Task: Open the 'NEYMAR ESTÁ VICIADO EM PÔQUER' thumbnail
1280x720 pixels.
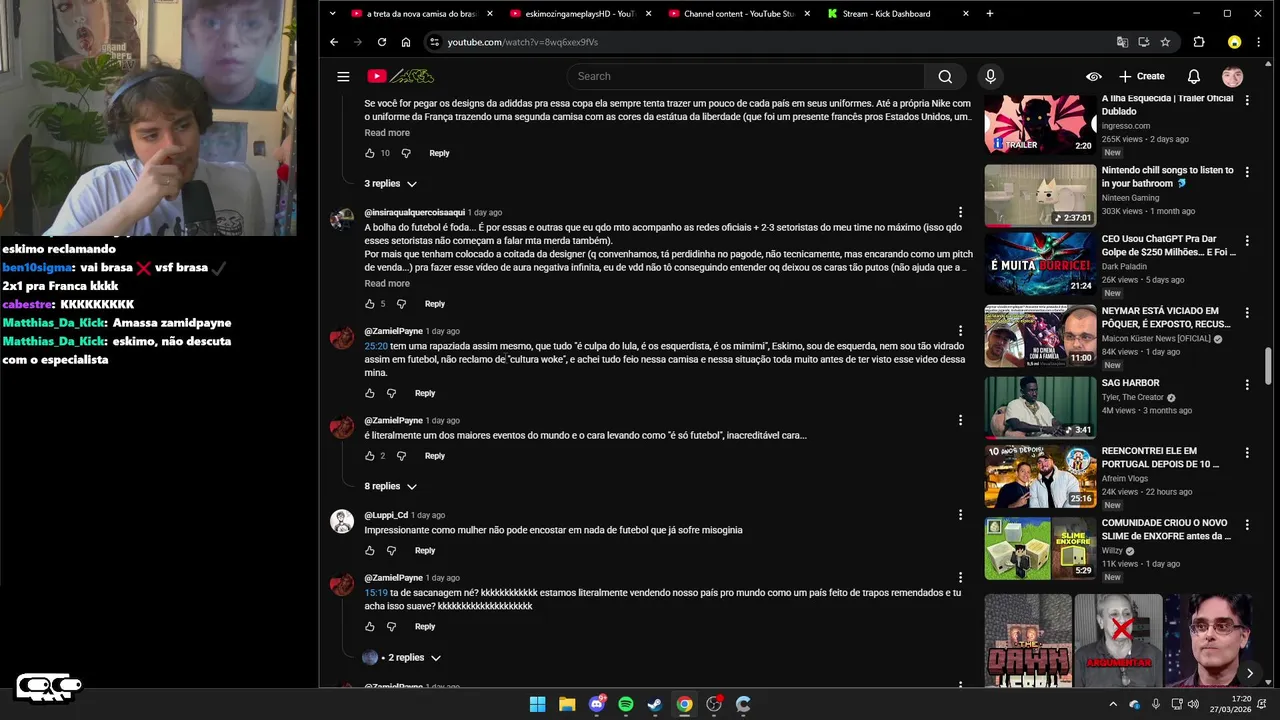Action: click(1040, 336)
